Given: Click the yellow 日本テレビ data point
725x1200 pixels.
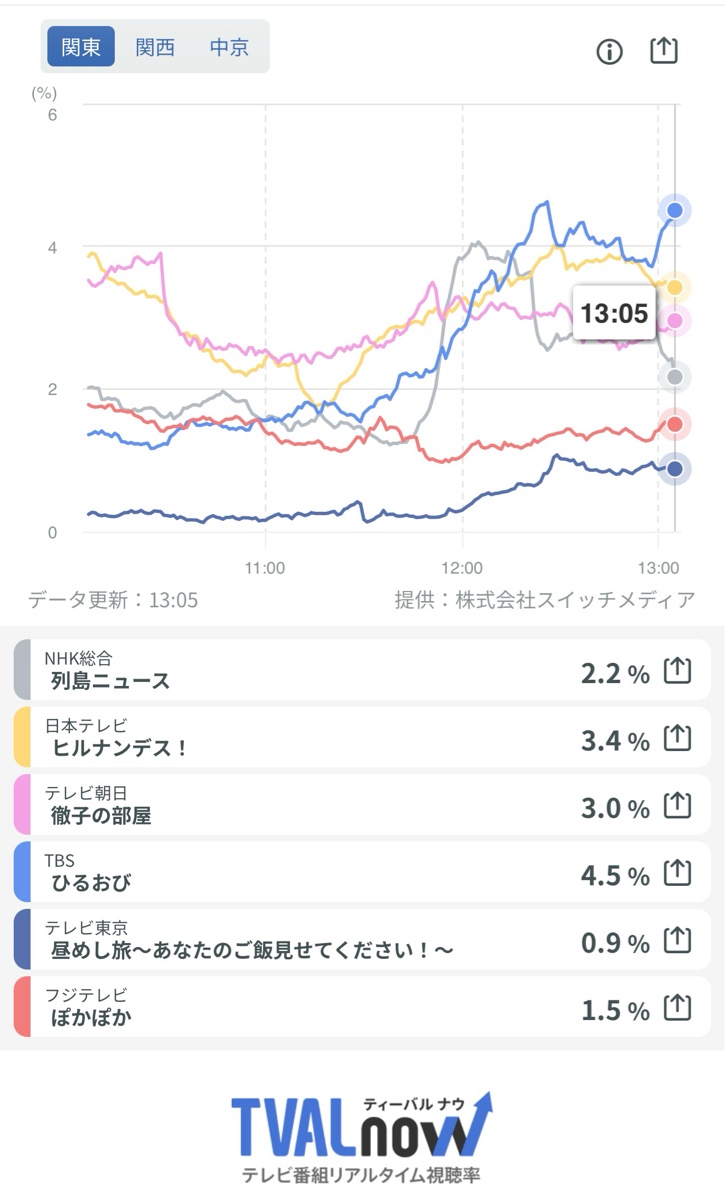Looking at the screenshot, I should pos(675,288).
